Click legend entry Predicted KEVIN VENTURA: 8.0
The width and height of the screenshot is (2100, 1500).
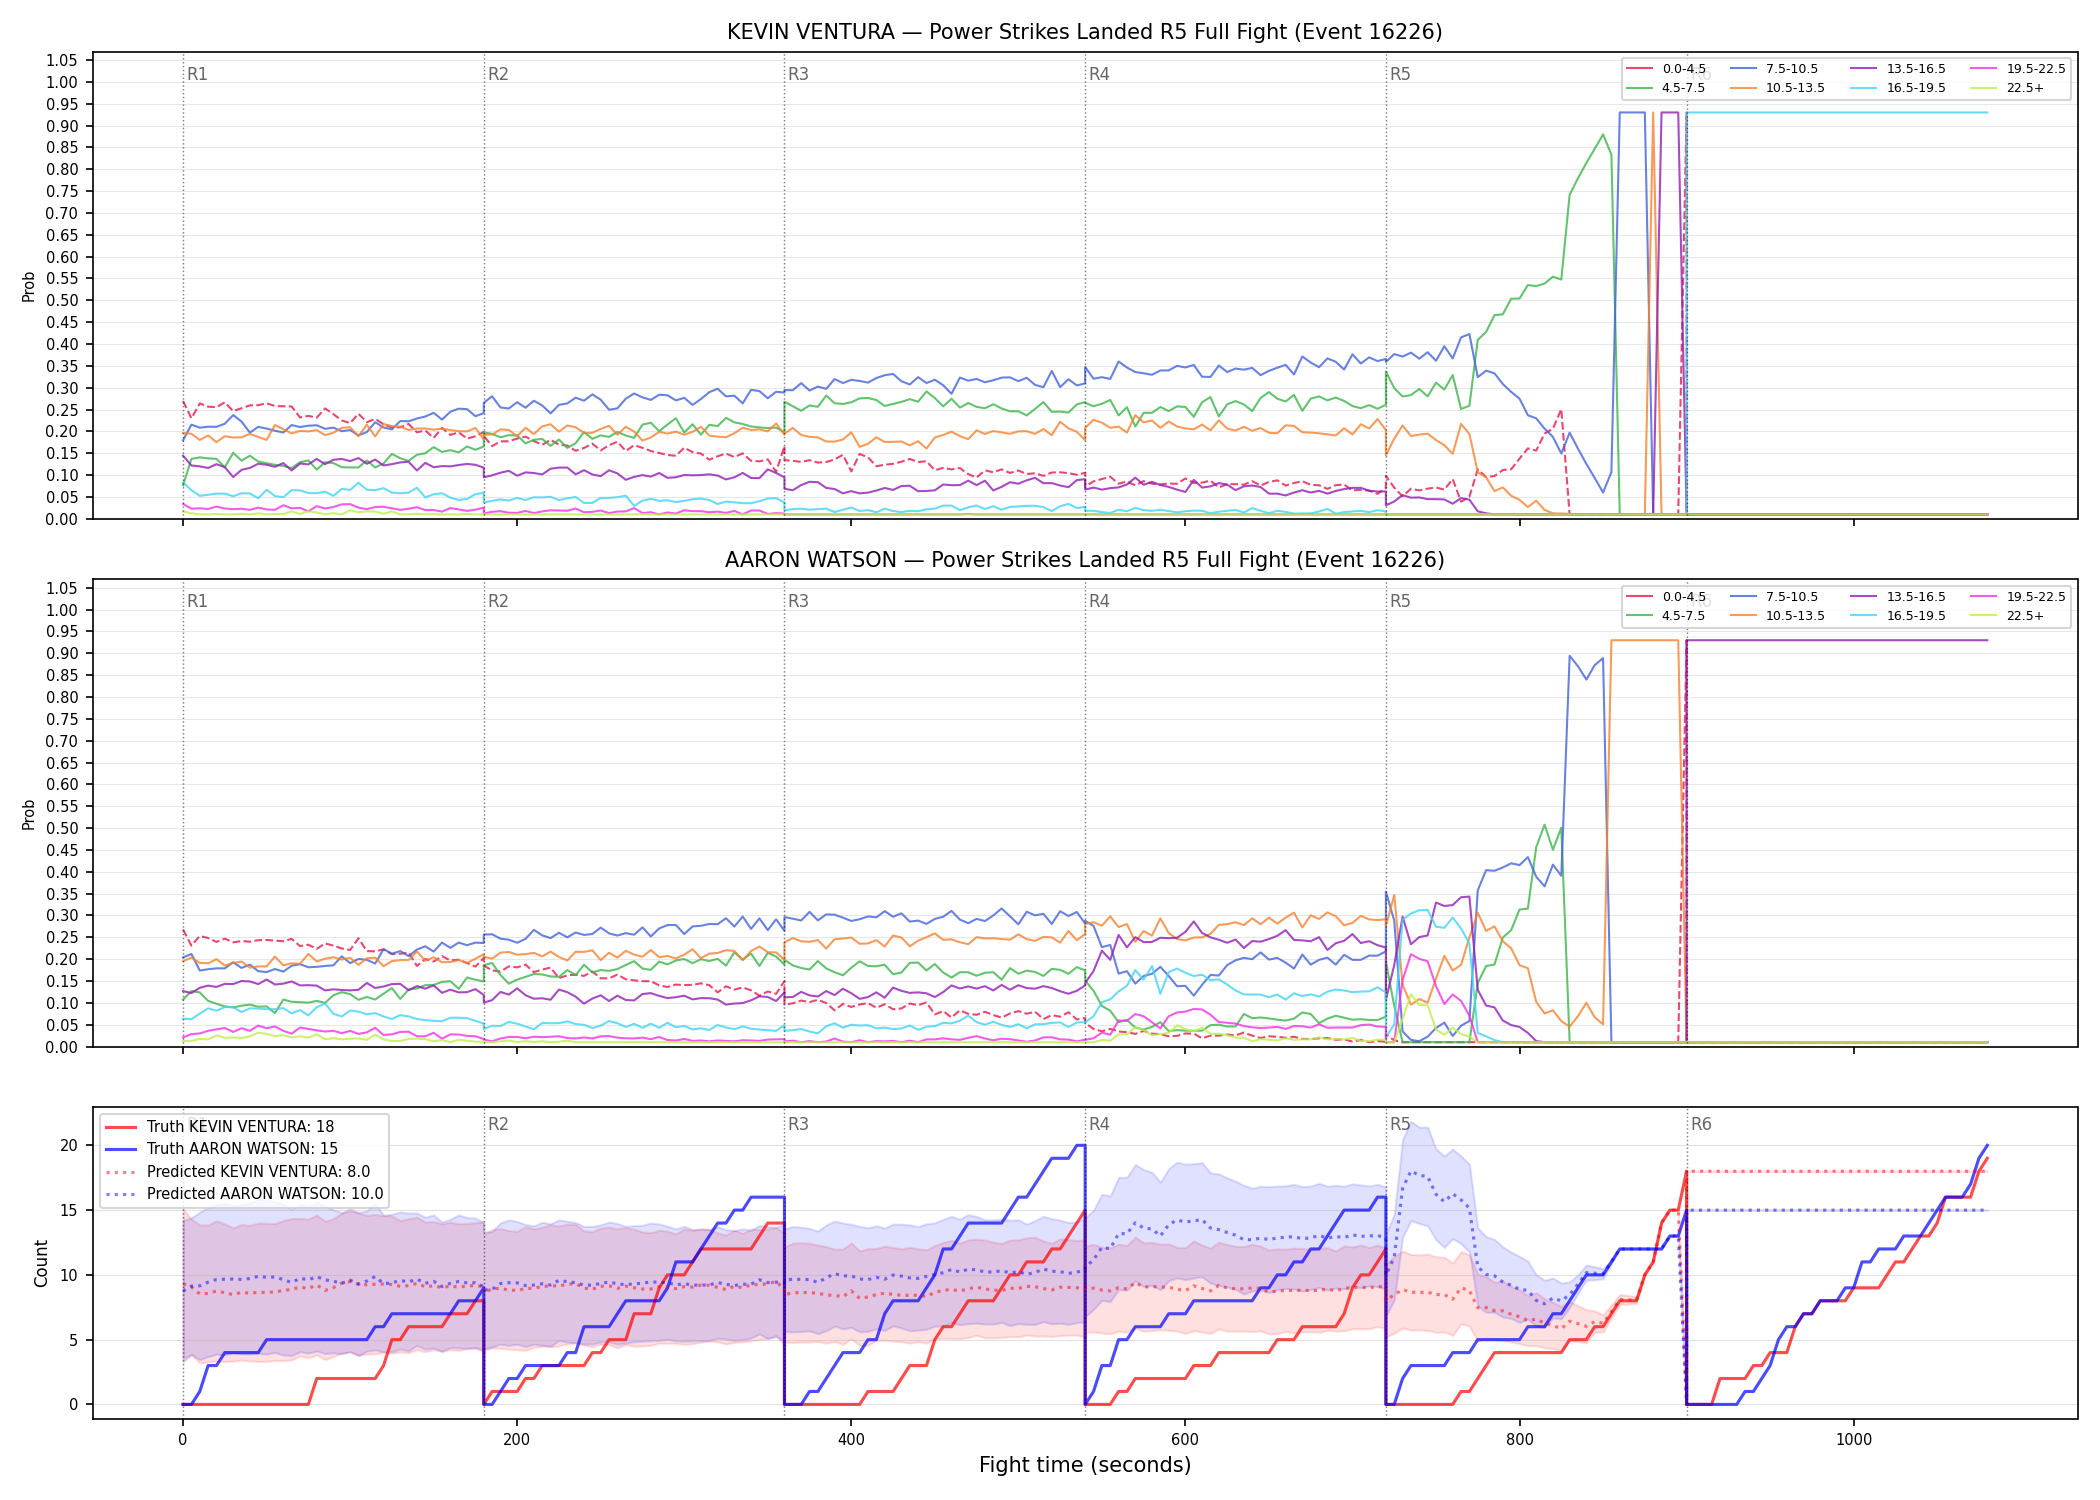click(238, 1171)
